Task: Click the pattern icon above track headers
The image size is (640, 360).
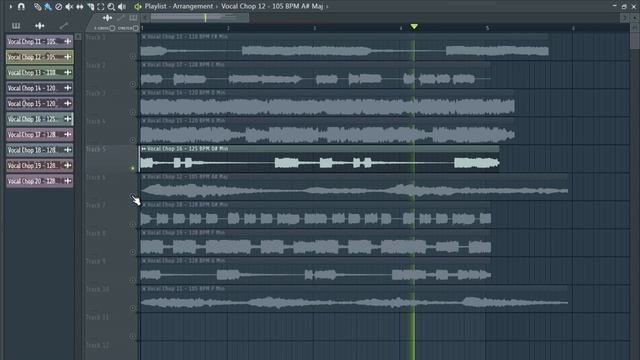Action: click(x=133, y=18)
